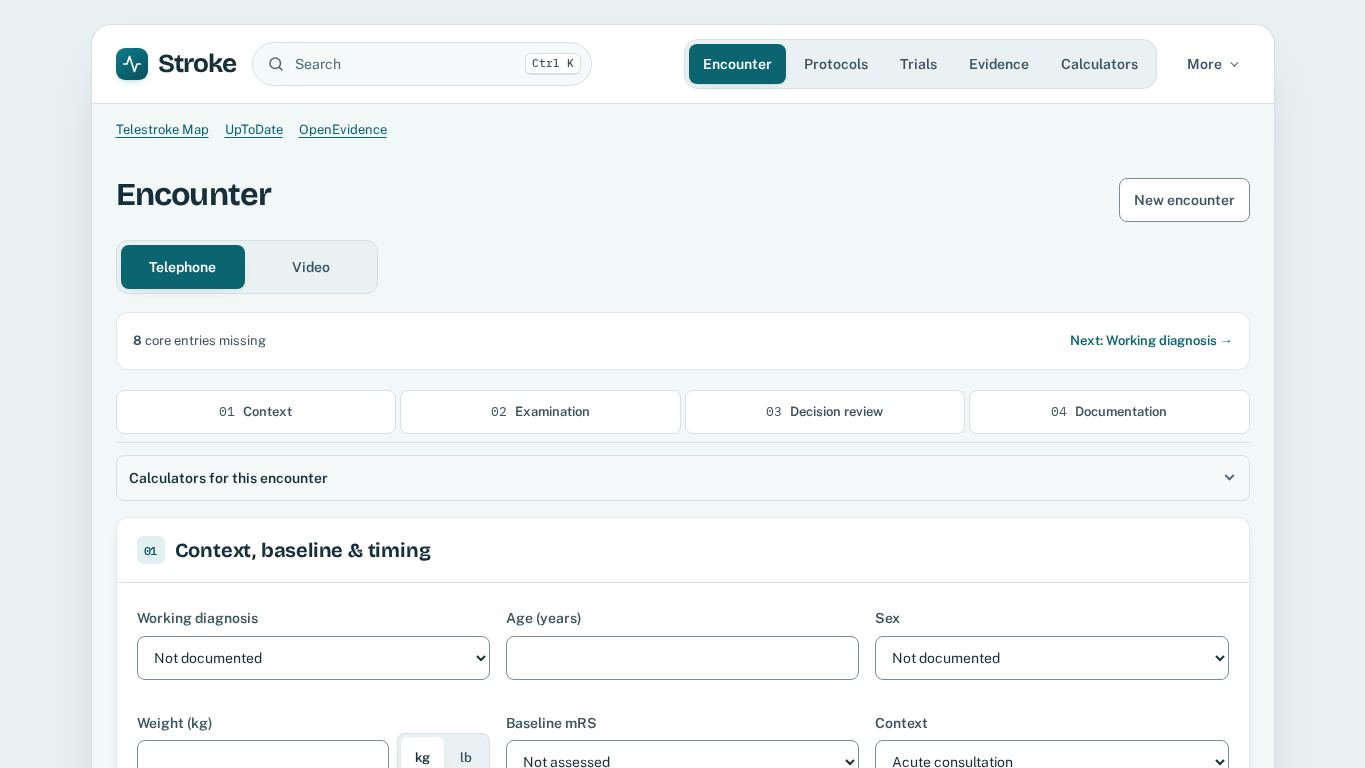
Task: Click the '8 core entries missing' text
Action: coord(199,341)
